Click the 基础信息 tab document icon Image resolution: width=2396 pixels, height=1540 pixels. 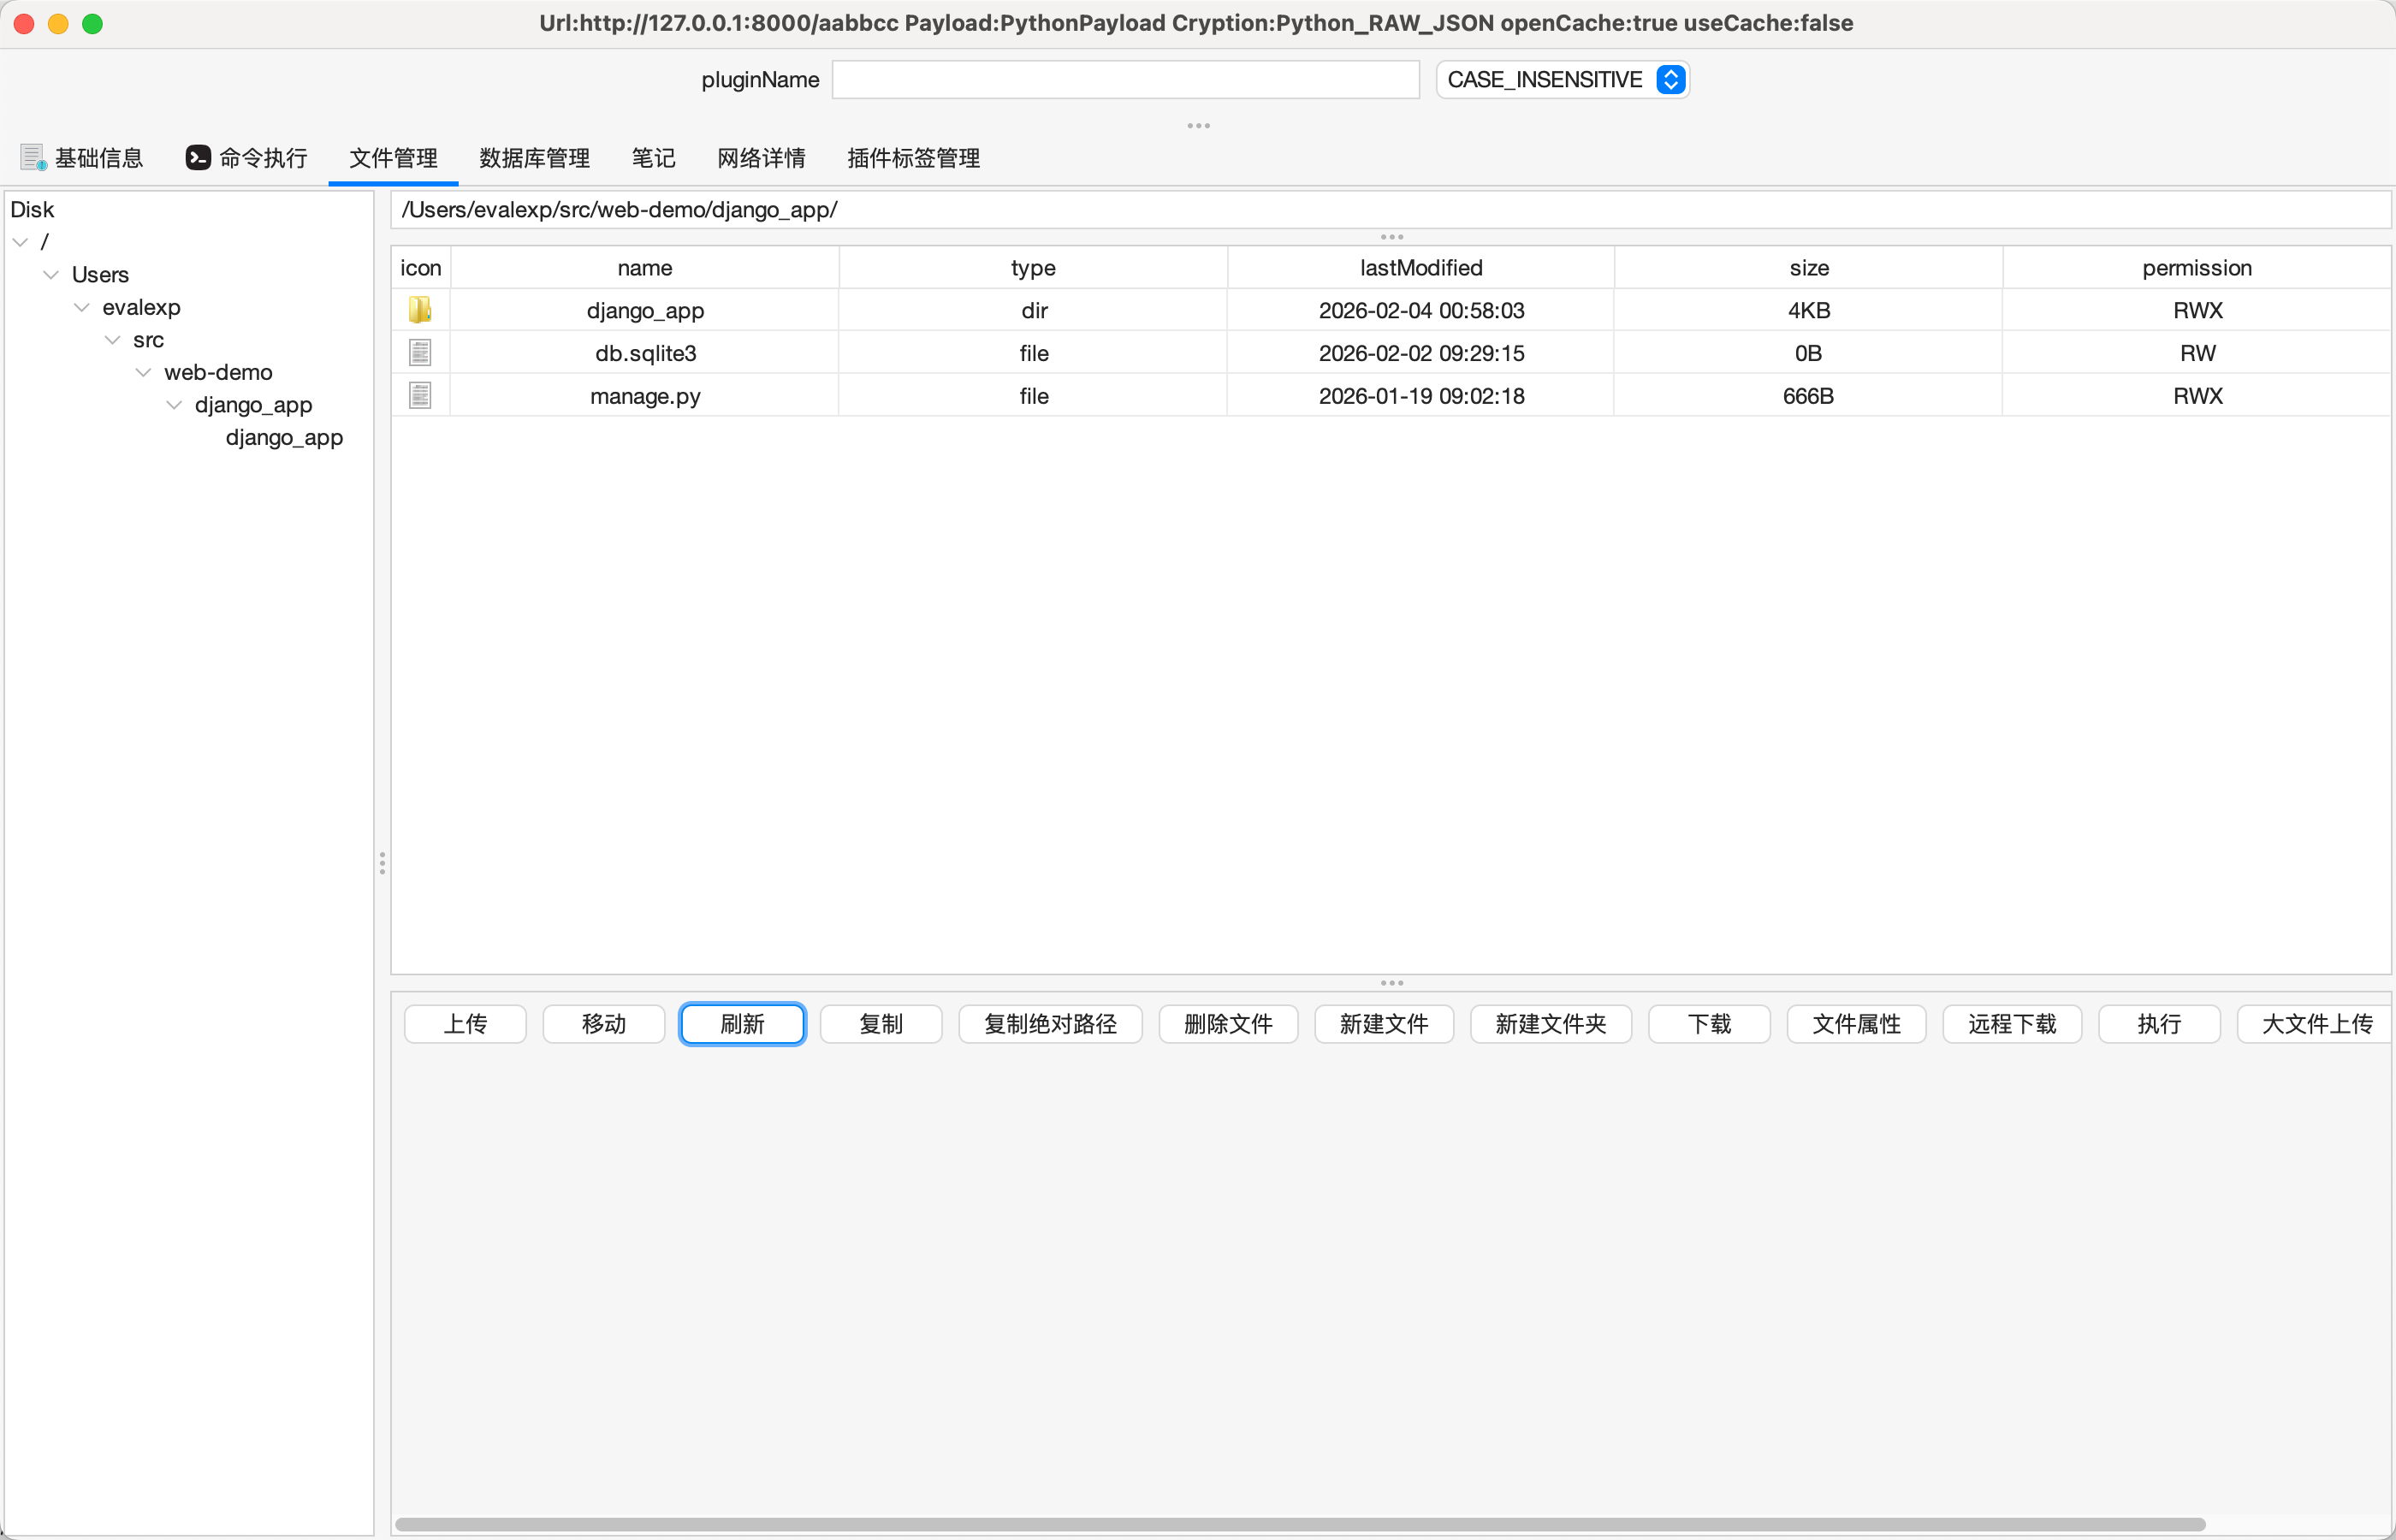tap(33, 157)
